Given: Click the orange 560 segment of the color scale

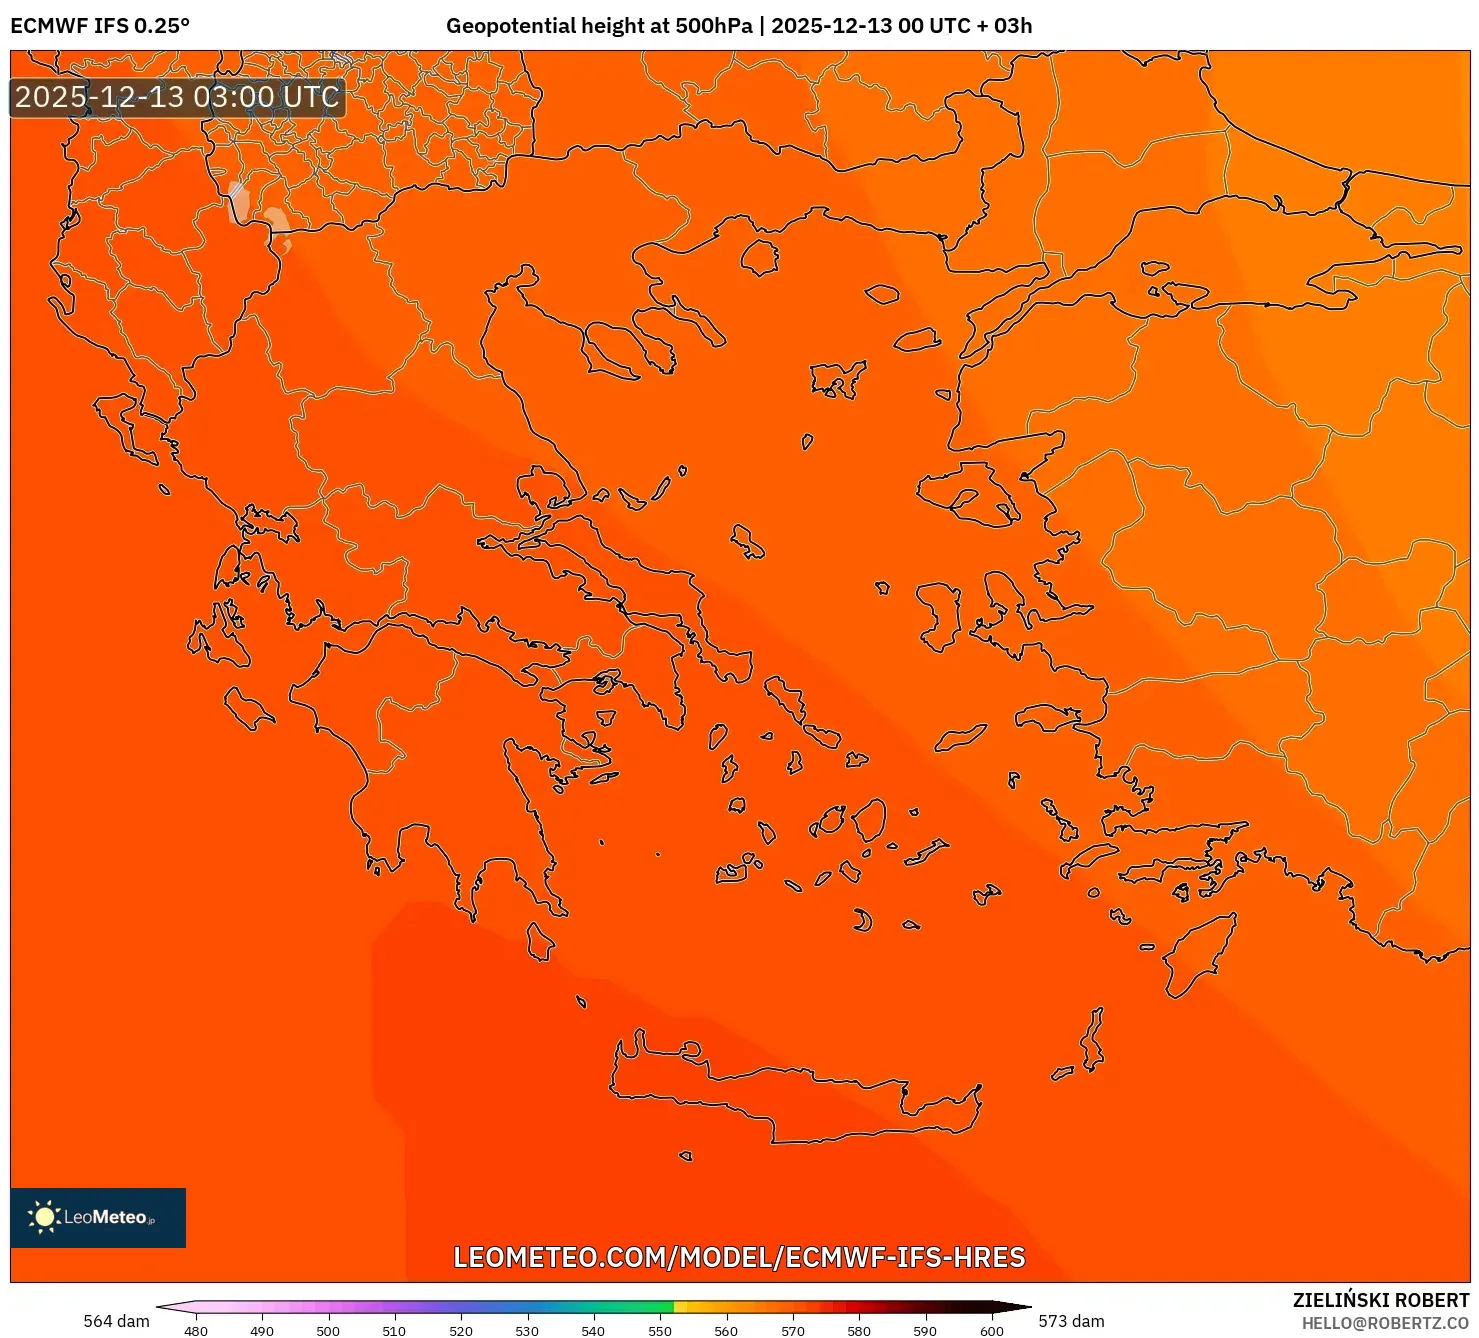Looking at the screenshot, I should pos(727,1305).
